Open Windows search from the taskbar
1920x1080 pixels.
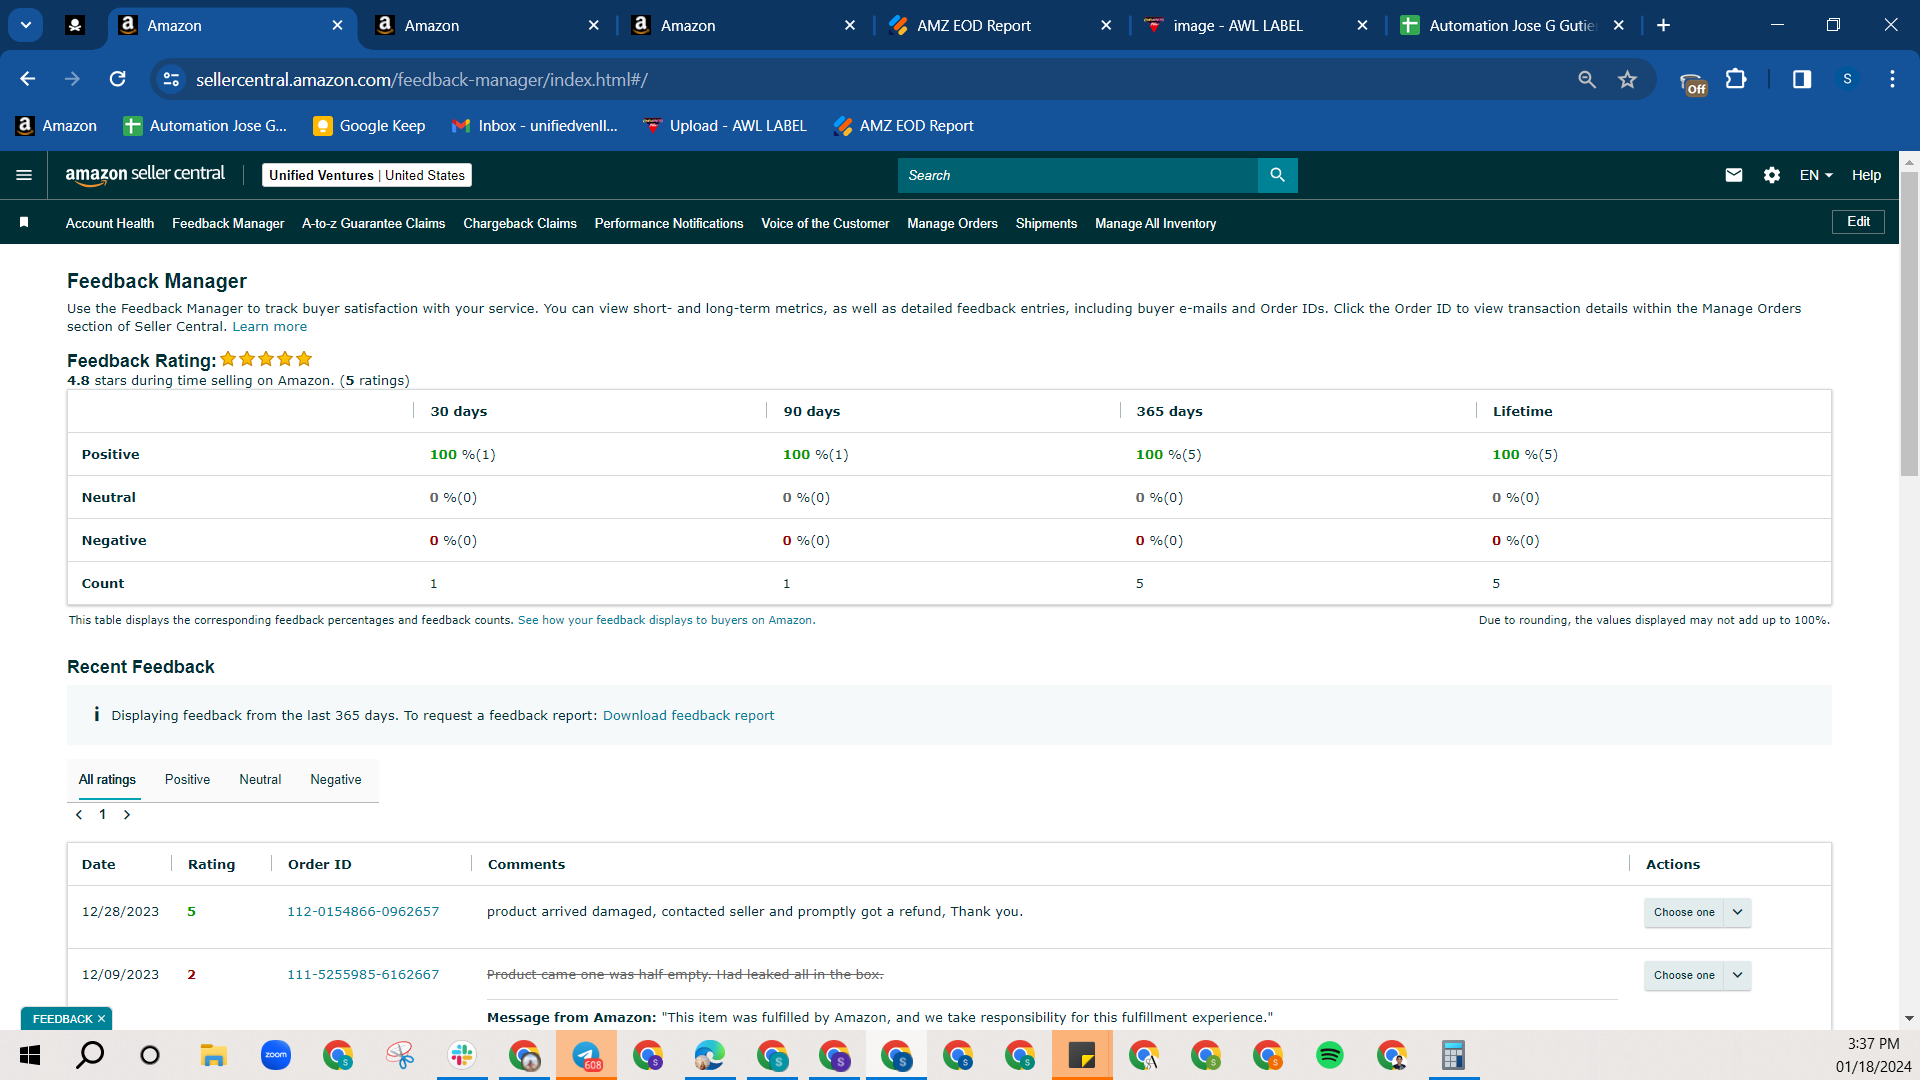pos(90,1055)
